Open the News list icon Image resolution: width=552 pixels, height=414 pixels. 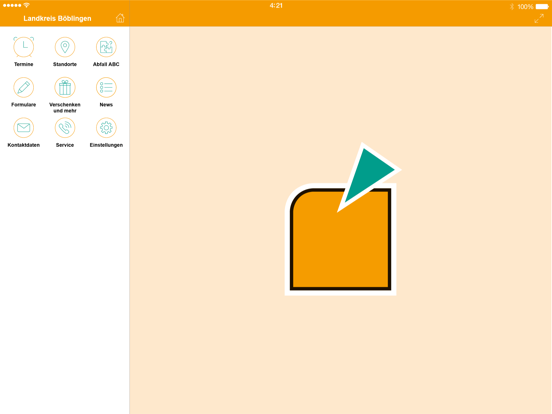pyautogui.click(x=106, y=87)
